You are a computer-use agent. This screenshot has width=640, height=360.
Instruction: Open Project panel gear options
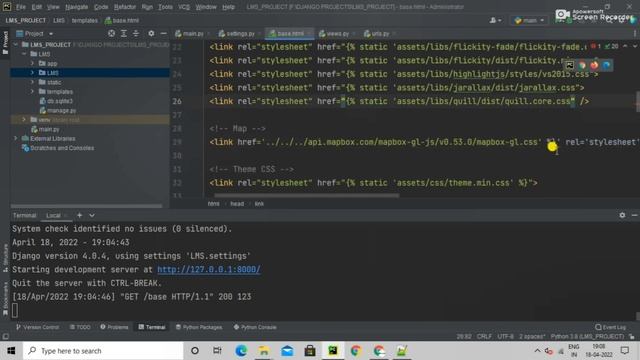[x=151, y=33]
